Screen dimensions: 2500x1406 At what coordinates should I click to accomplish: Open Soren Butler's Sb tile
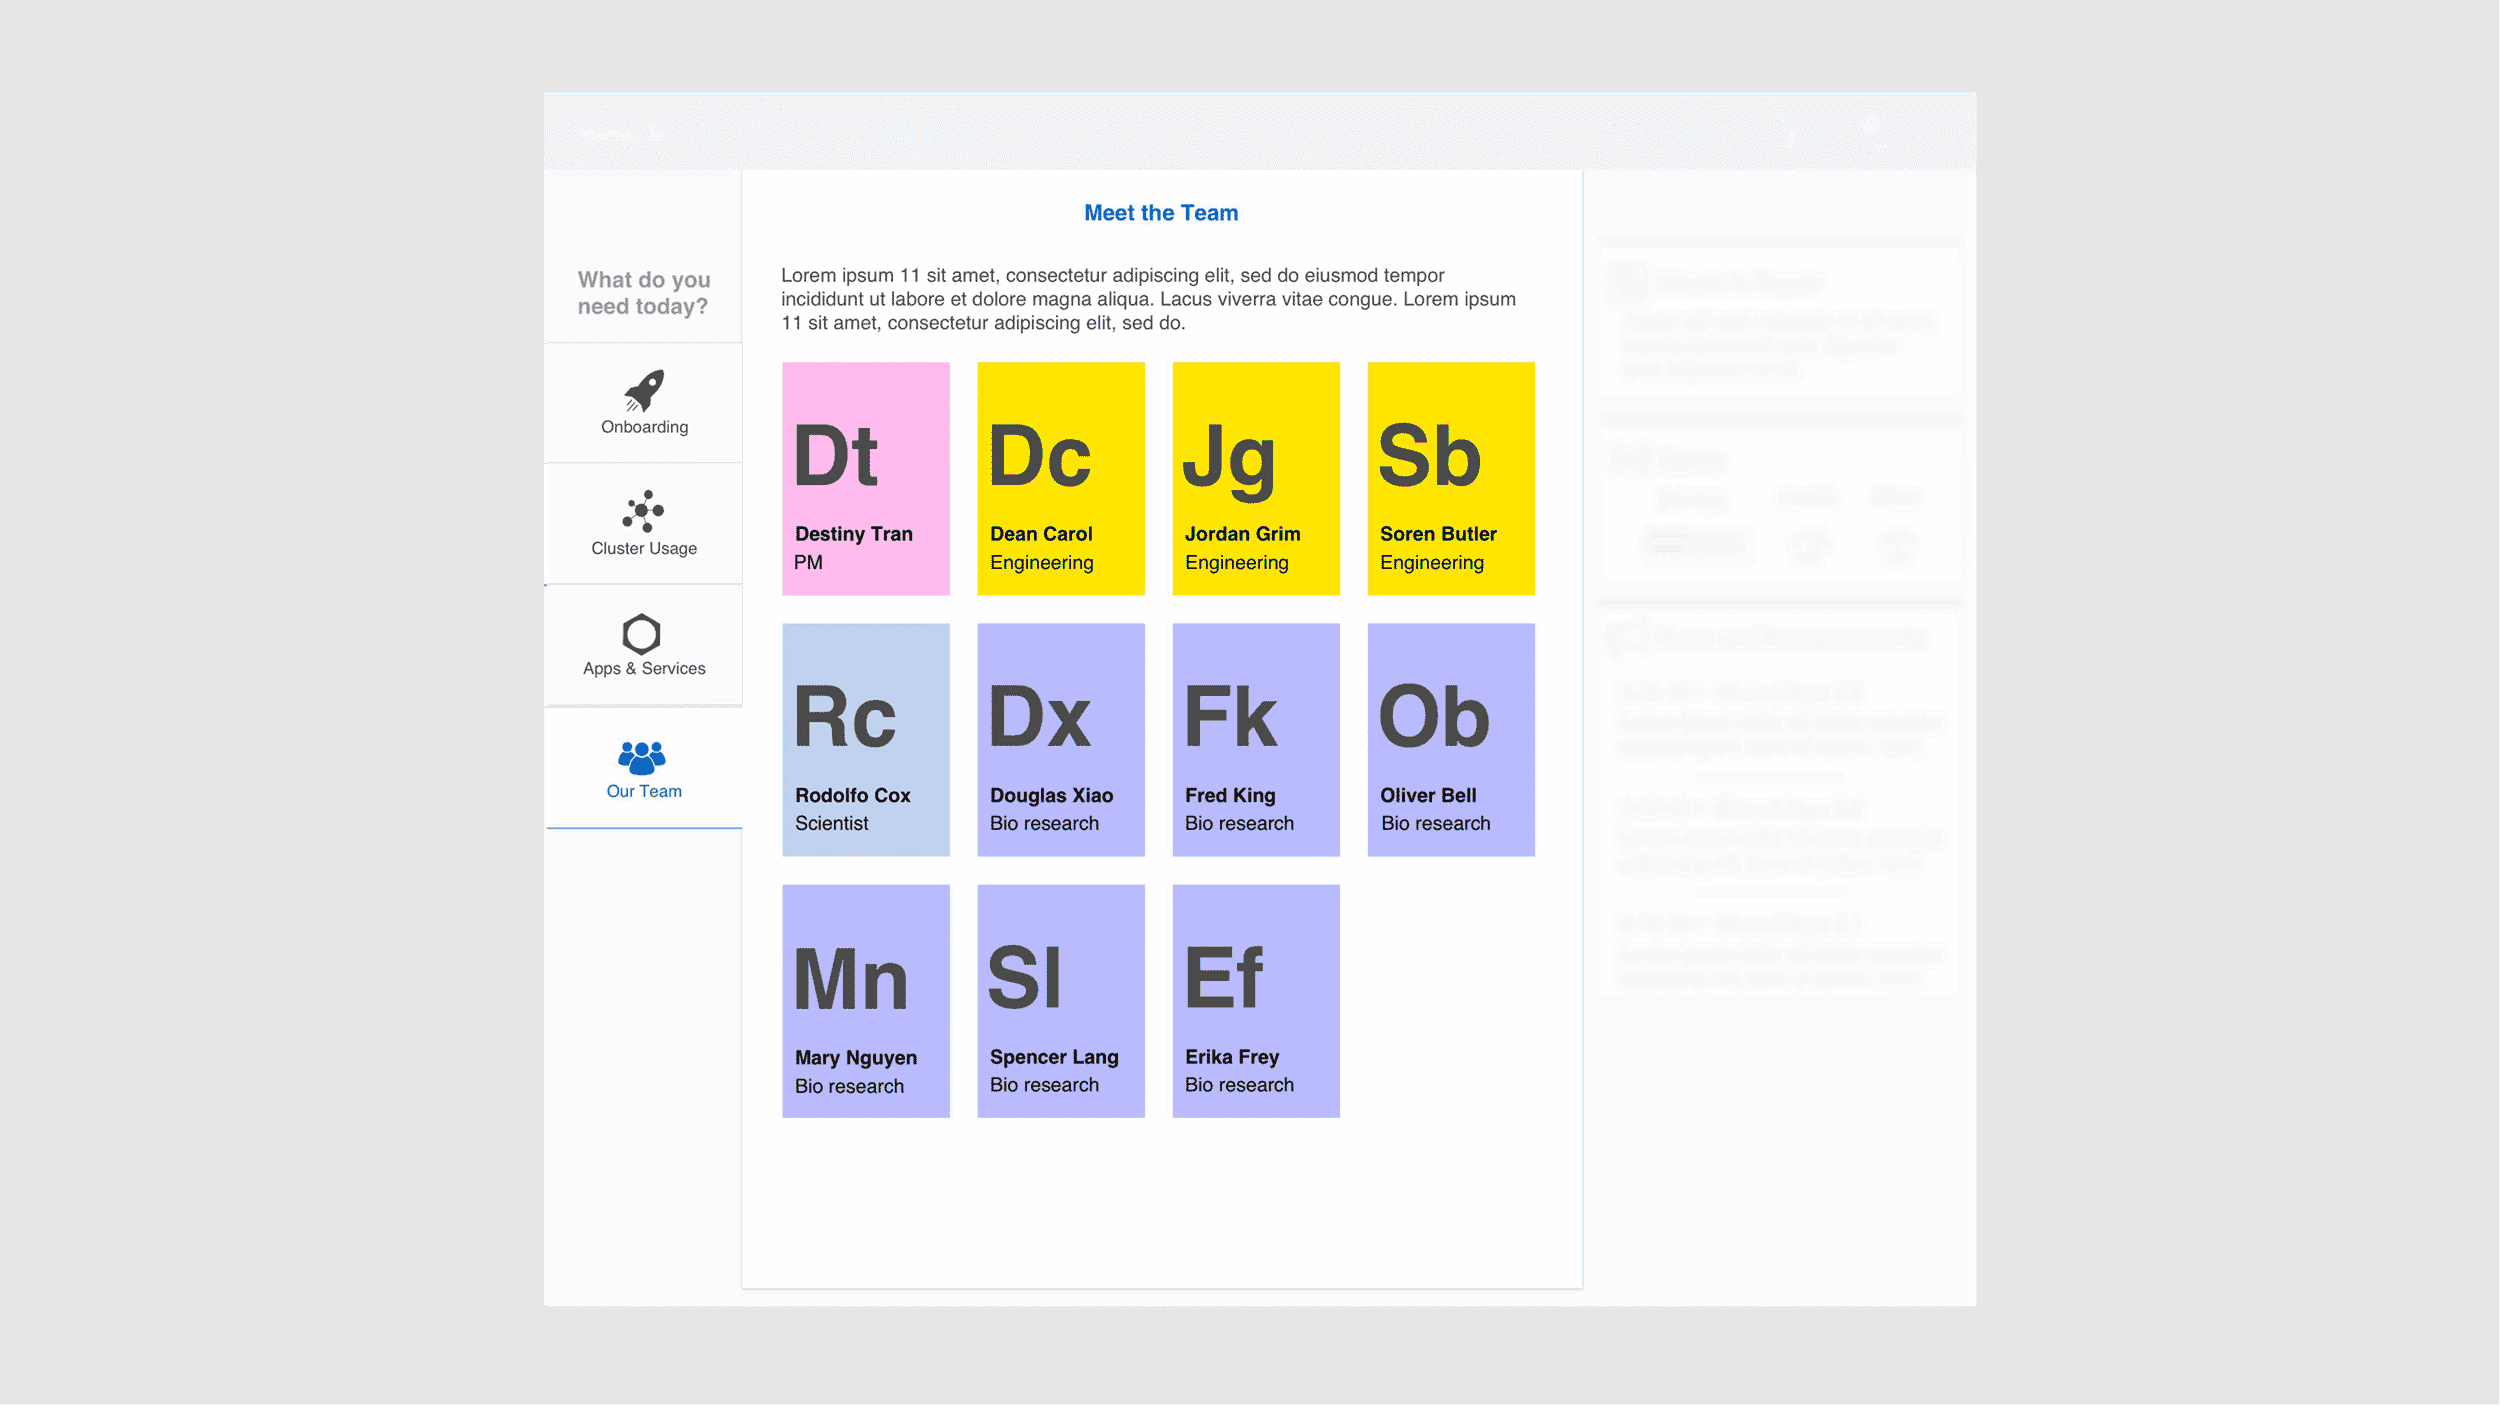tap(1451, 479)
